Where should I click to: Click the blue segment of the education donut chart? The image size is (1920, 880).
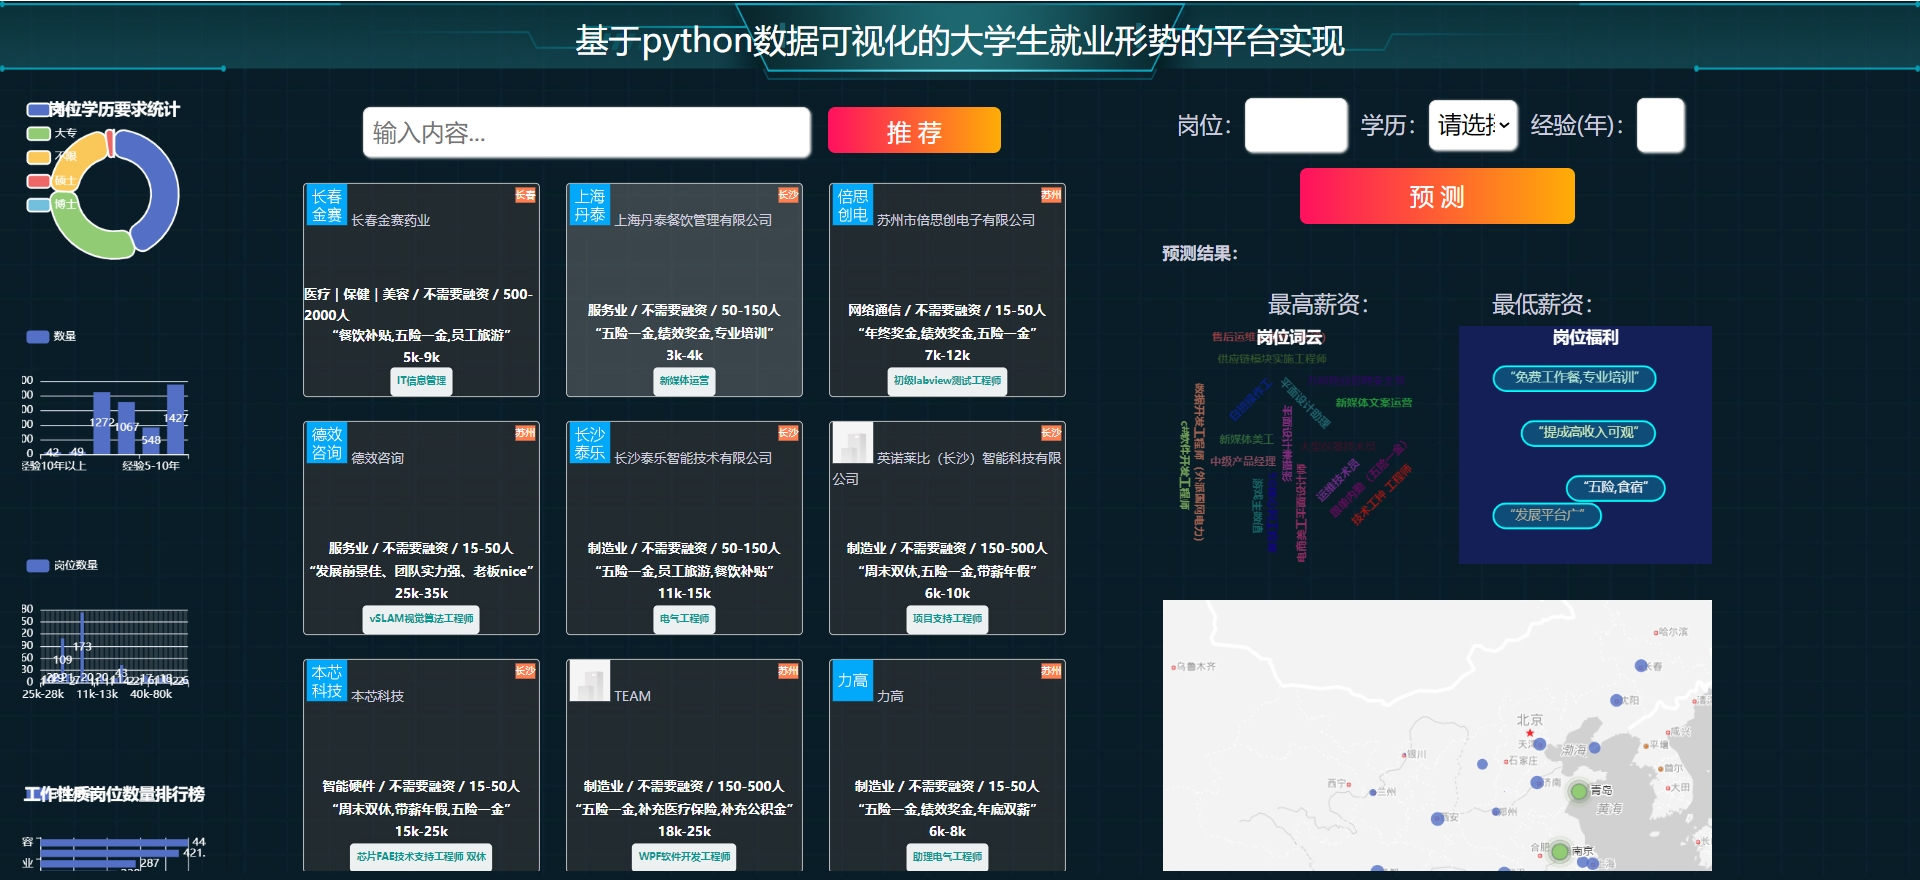[163, 195]
